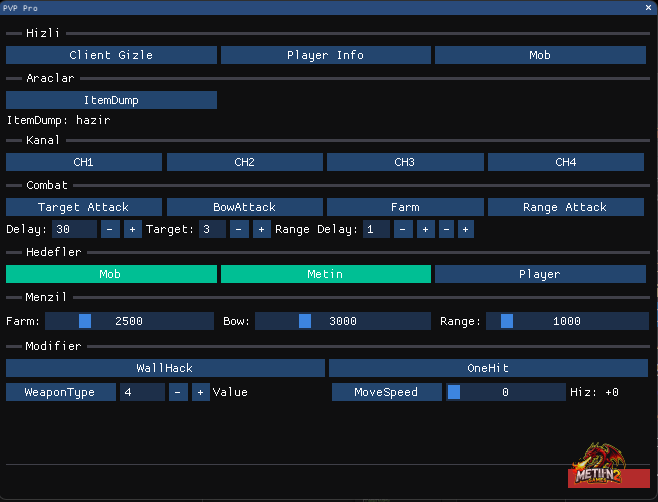Click the Client Gizle button
This screenshot has width=658, height=502.
(x=111, y=55)
